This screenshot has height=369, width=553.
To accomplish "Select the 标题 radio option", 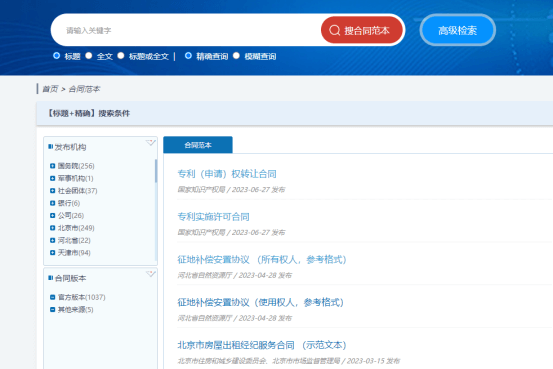I will tap(56, 55).
